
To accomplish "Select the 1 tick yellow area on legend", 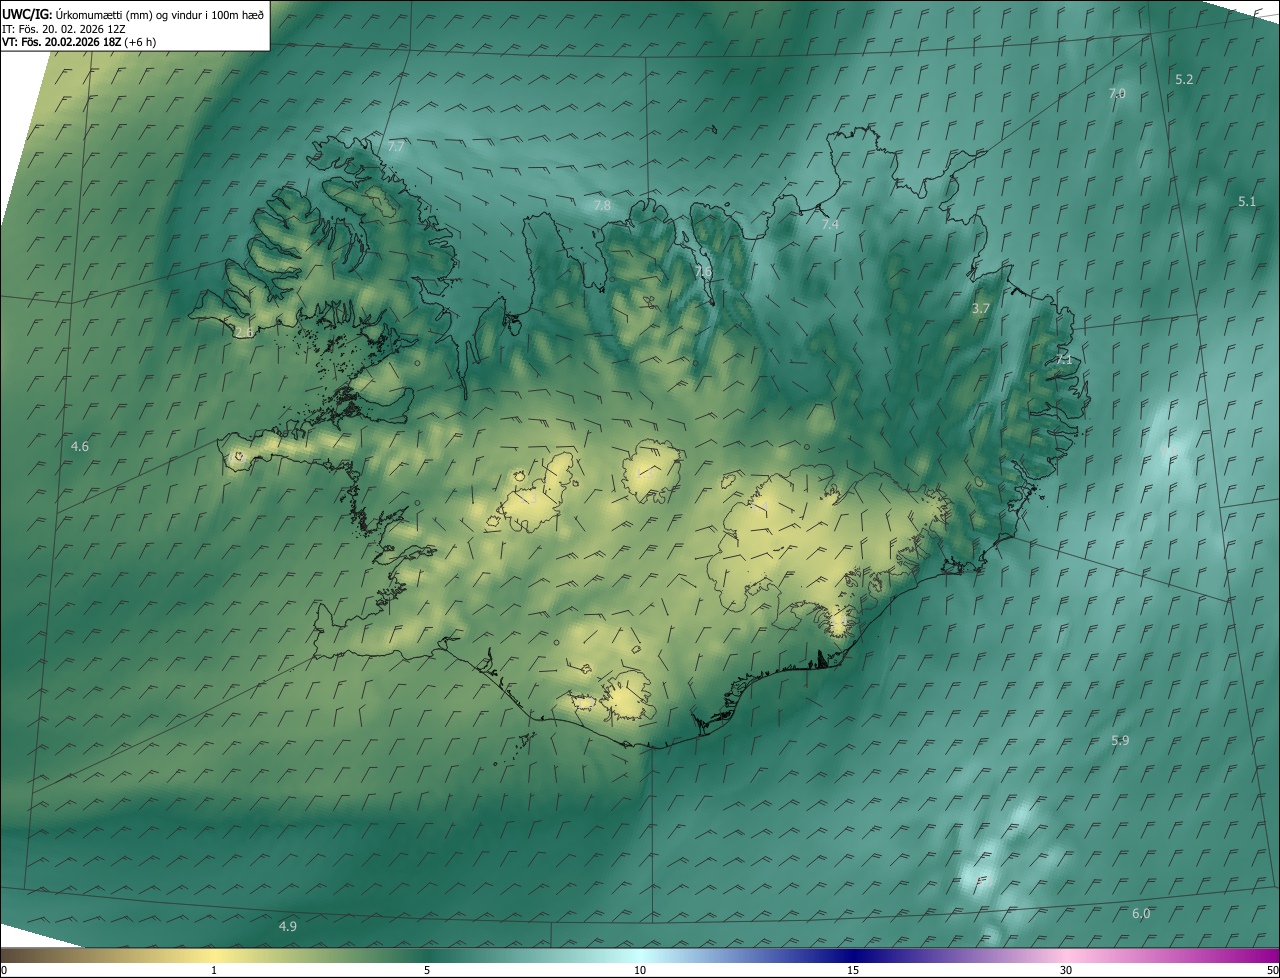I will (214, 970).
